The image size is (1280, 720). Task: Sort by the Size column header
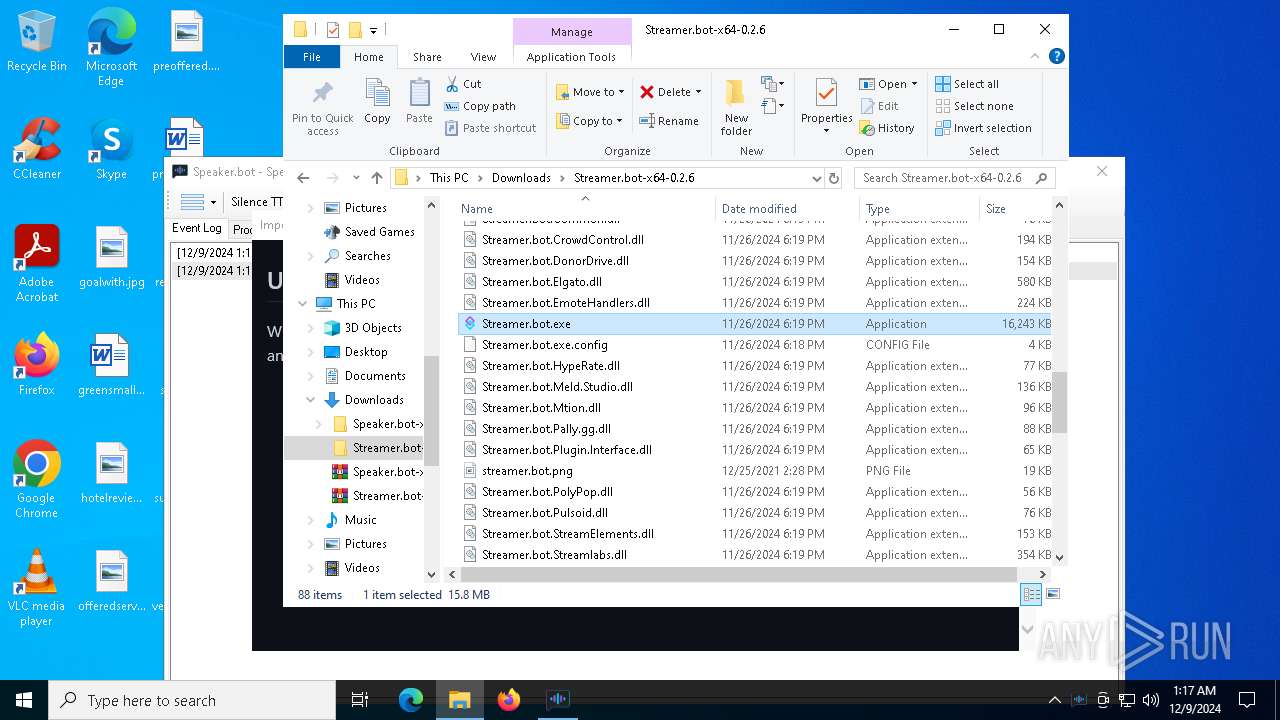point(1015,209)
